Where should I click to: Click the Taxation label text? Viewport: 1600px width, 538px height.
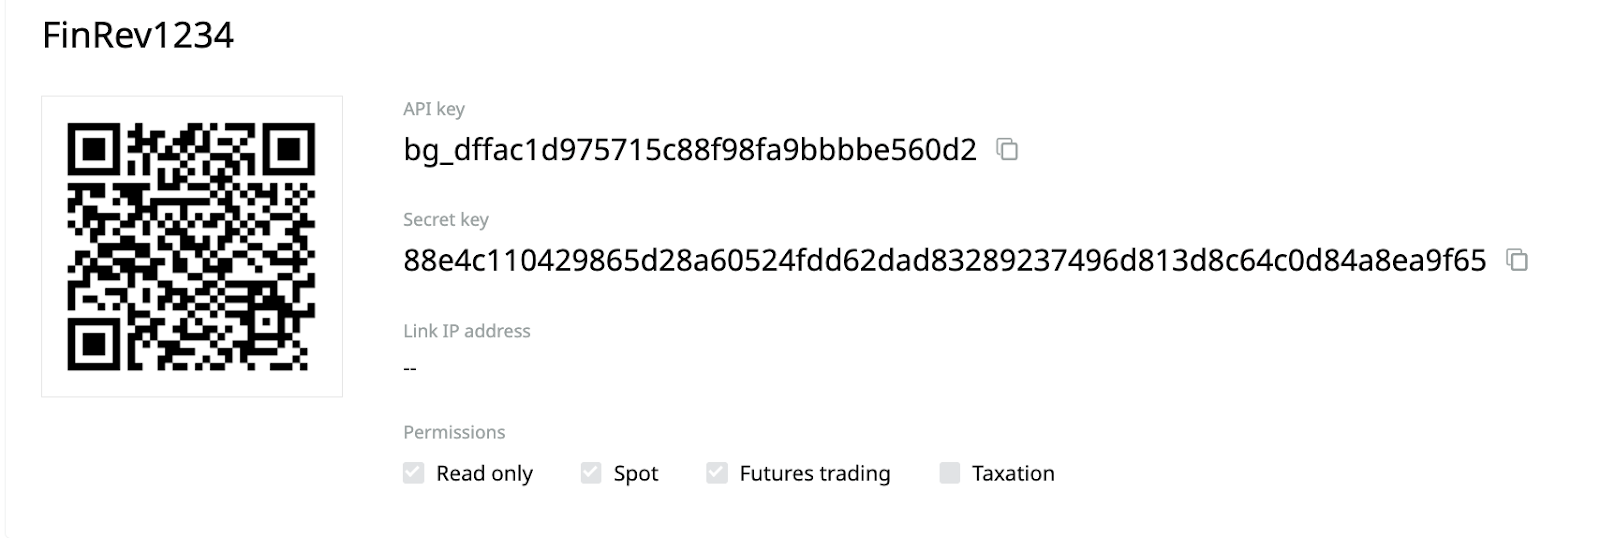point(1013,474)
